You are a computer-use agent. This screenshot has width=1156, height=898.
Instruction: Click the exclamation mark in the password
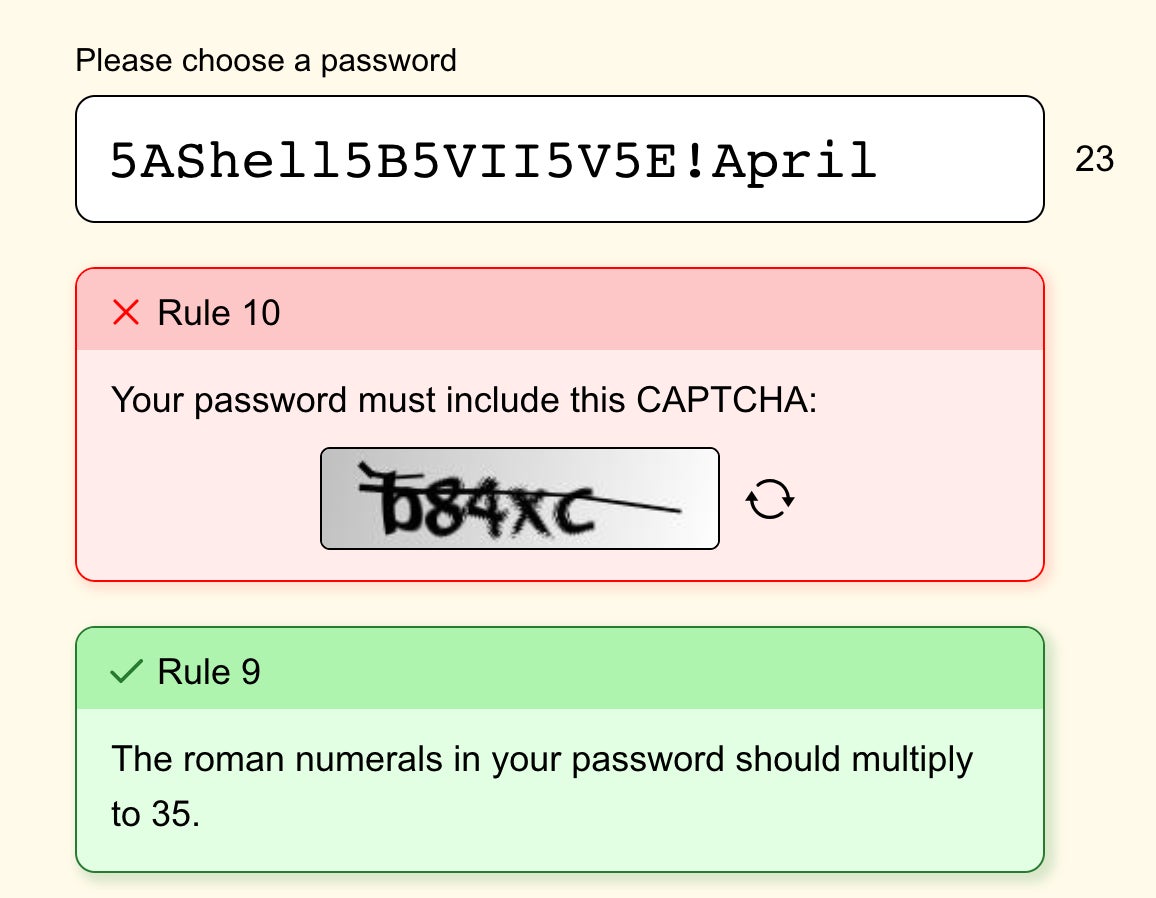694,160
